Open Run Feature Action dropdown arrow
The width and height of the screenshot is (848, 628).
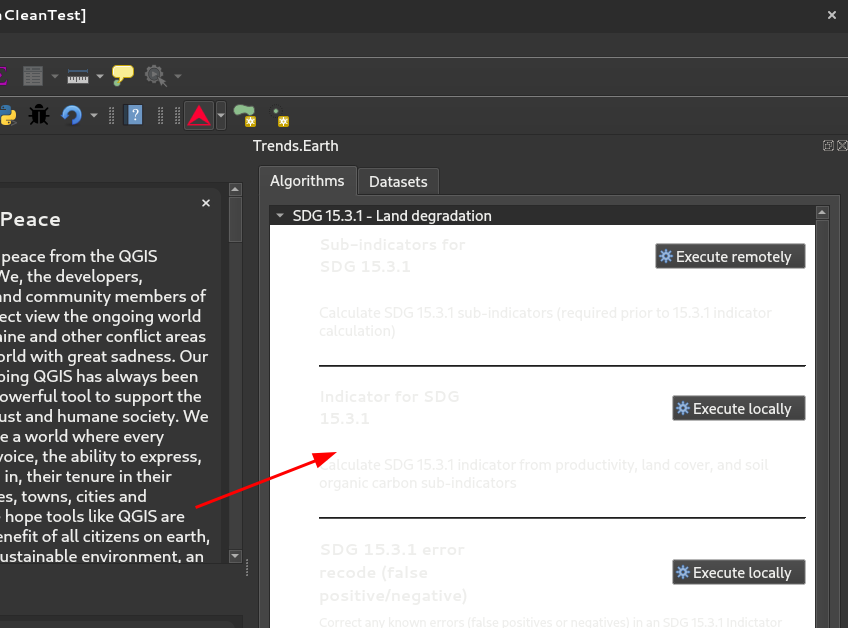177,76
